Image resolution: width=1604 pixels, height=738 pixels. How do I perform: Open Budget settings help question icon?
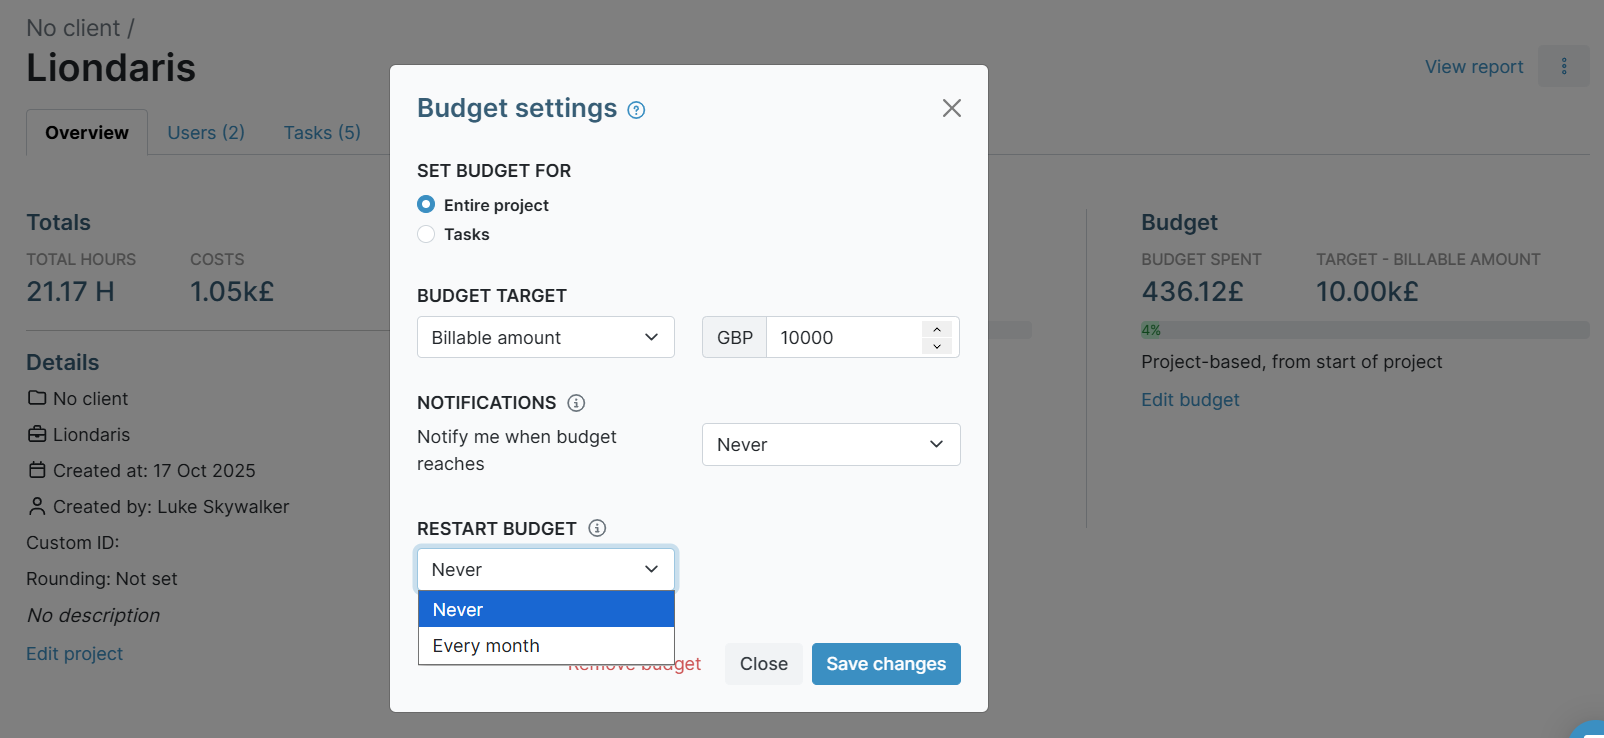[x=636, y=110]
